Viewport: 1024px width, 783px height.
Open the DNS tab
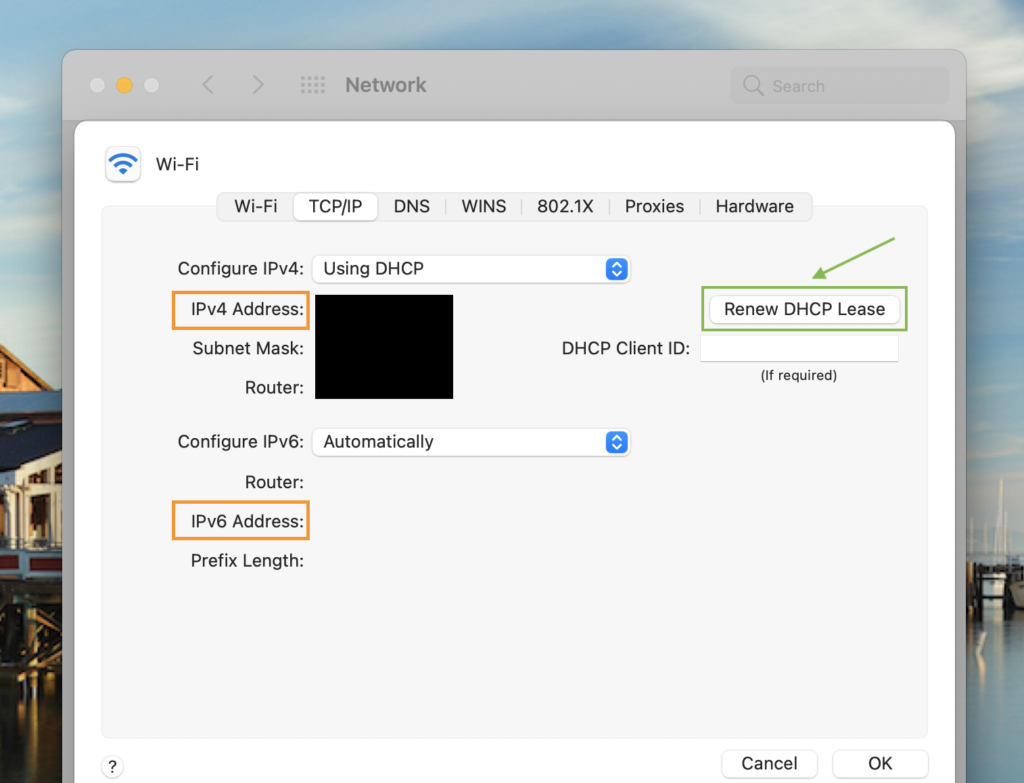pos(411,207)
